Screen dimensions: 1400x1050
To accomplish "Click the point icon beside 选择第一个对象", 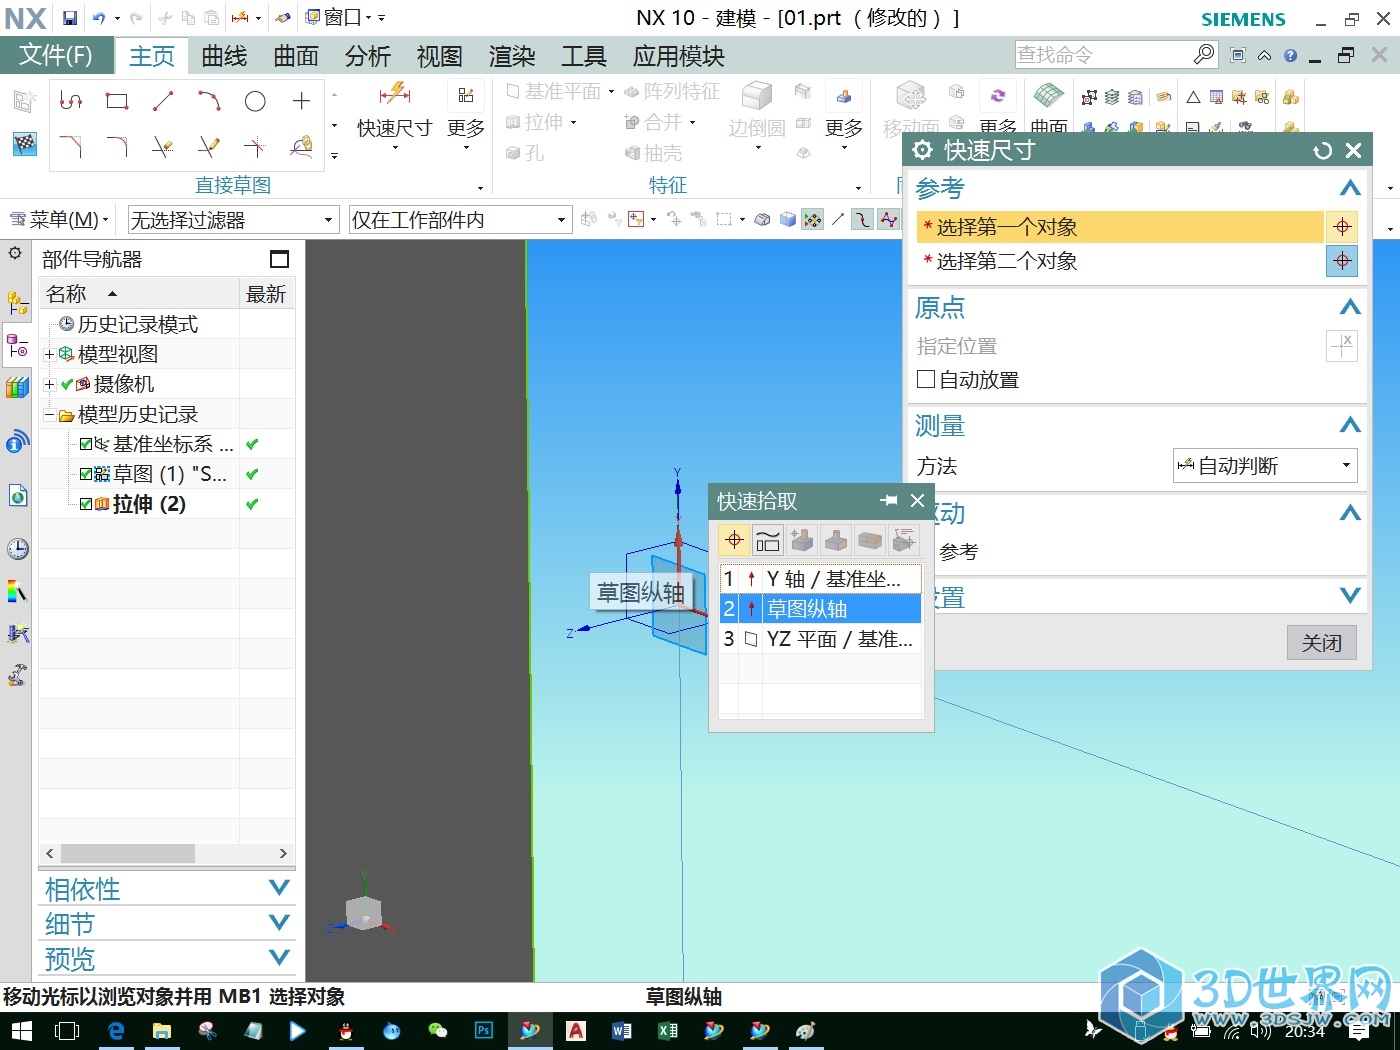I will 1342,227.
